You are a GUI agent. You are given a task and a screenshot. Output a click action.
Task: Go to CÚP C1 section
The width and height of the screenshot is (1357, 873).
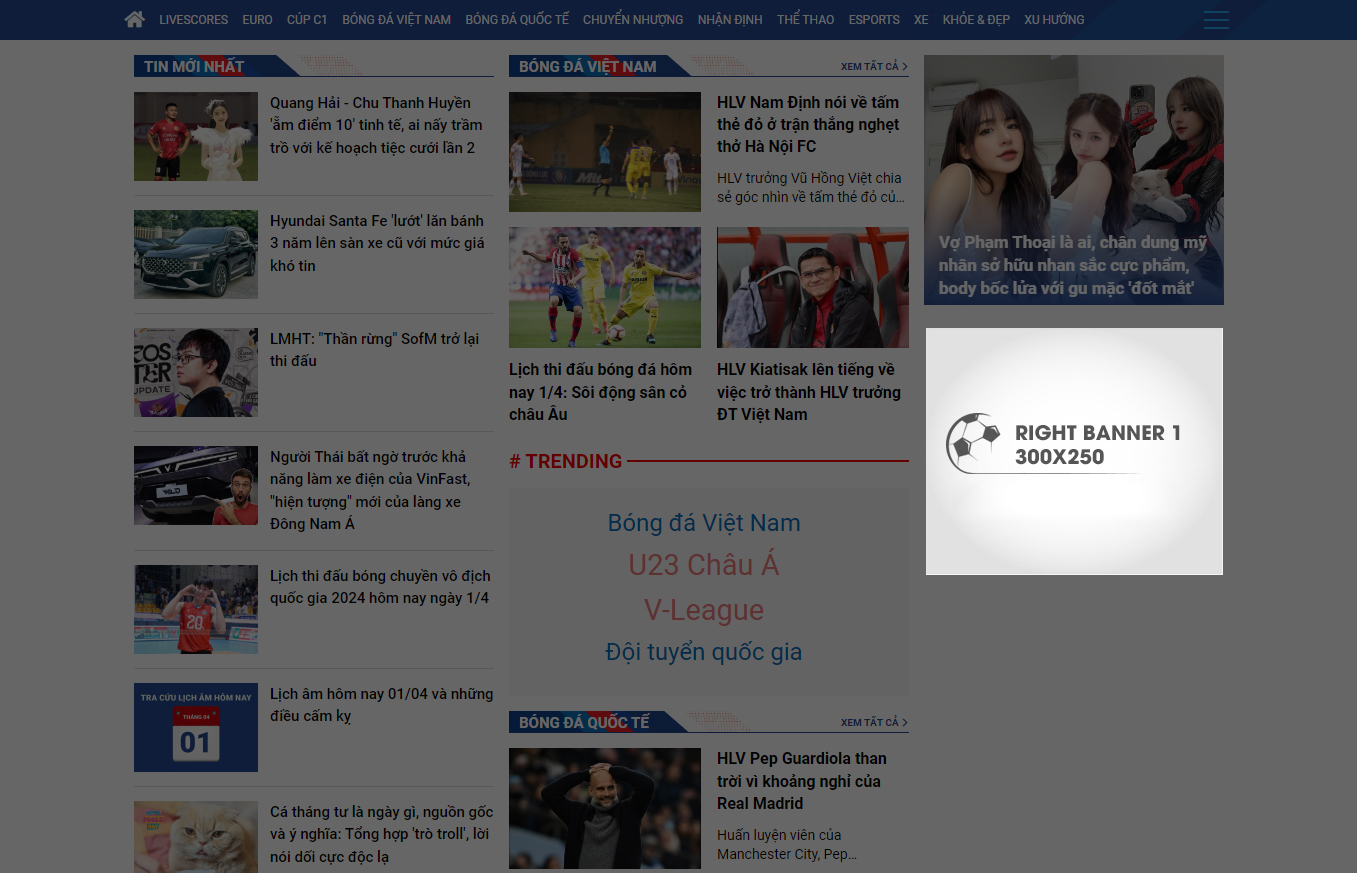point(307,20)
